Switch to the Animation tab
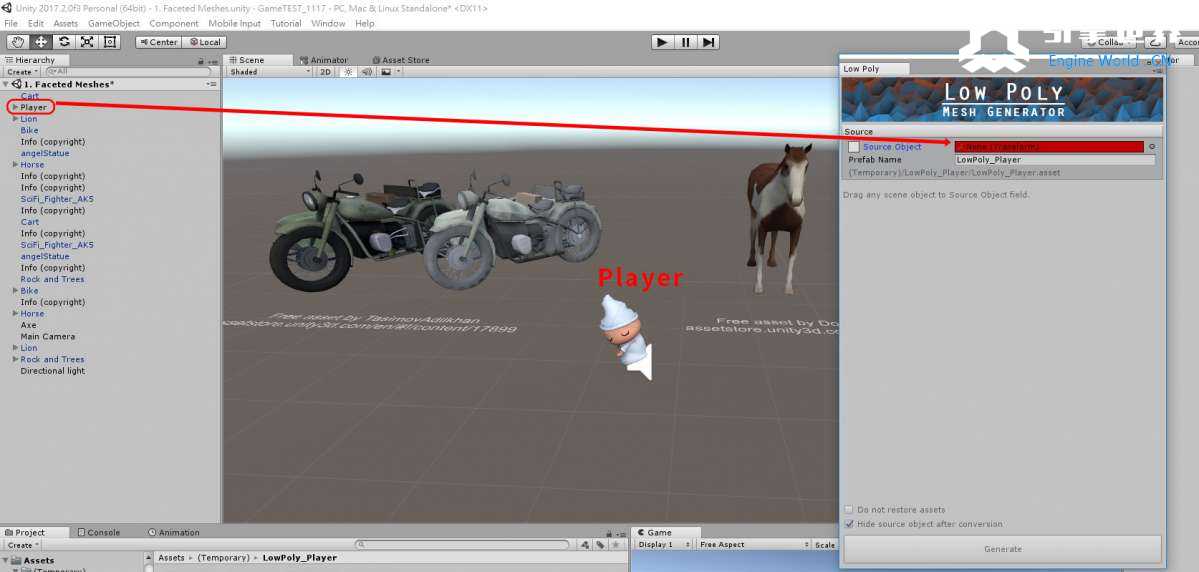Image resolution: width=1199 pixels, height=572 pixels. pyautogui.click(x=174, y=532)
